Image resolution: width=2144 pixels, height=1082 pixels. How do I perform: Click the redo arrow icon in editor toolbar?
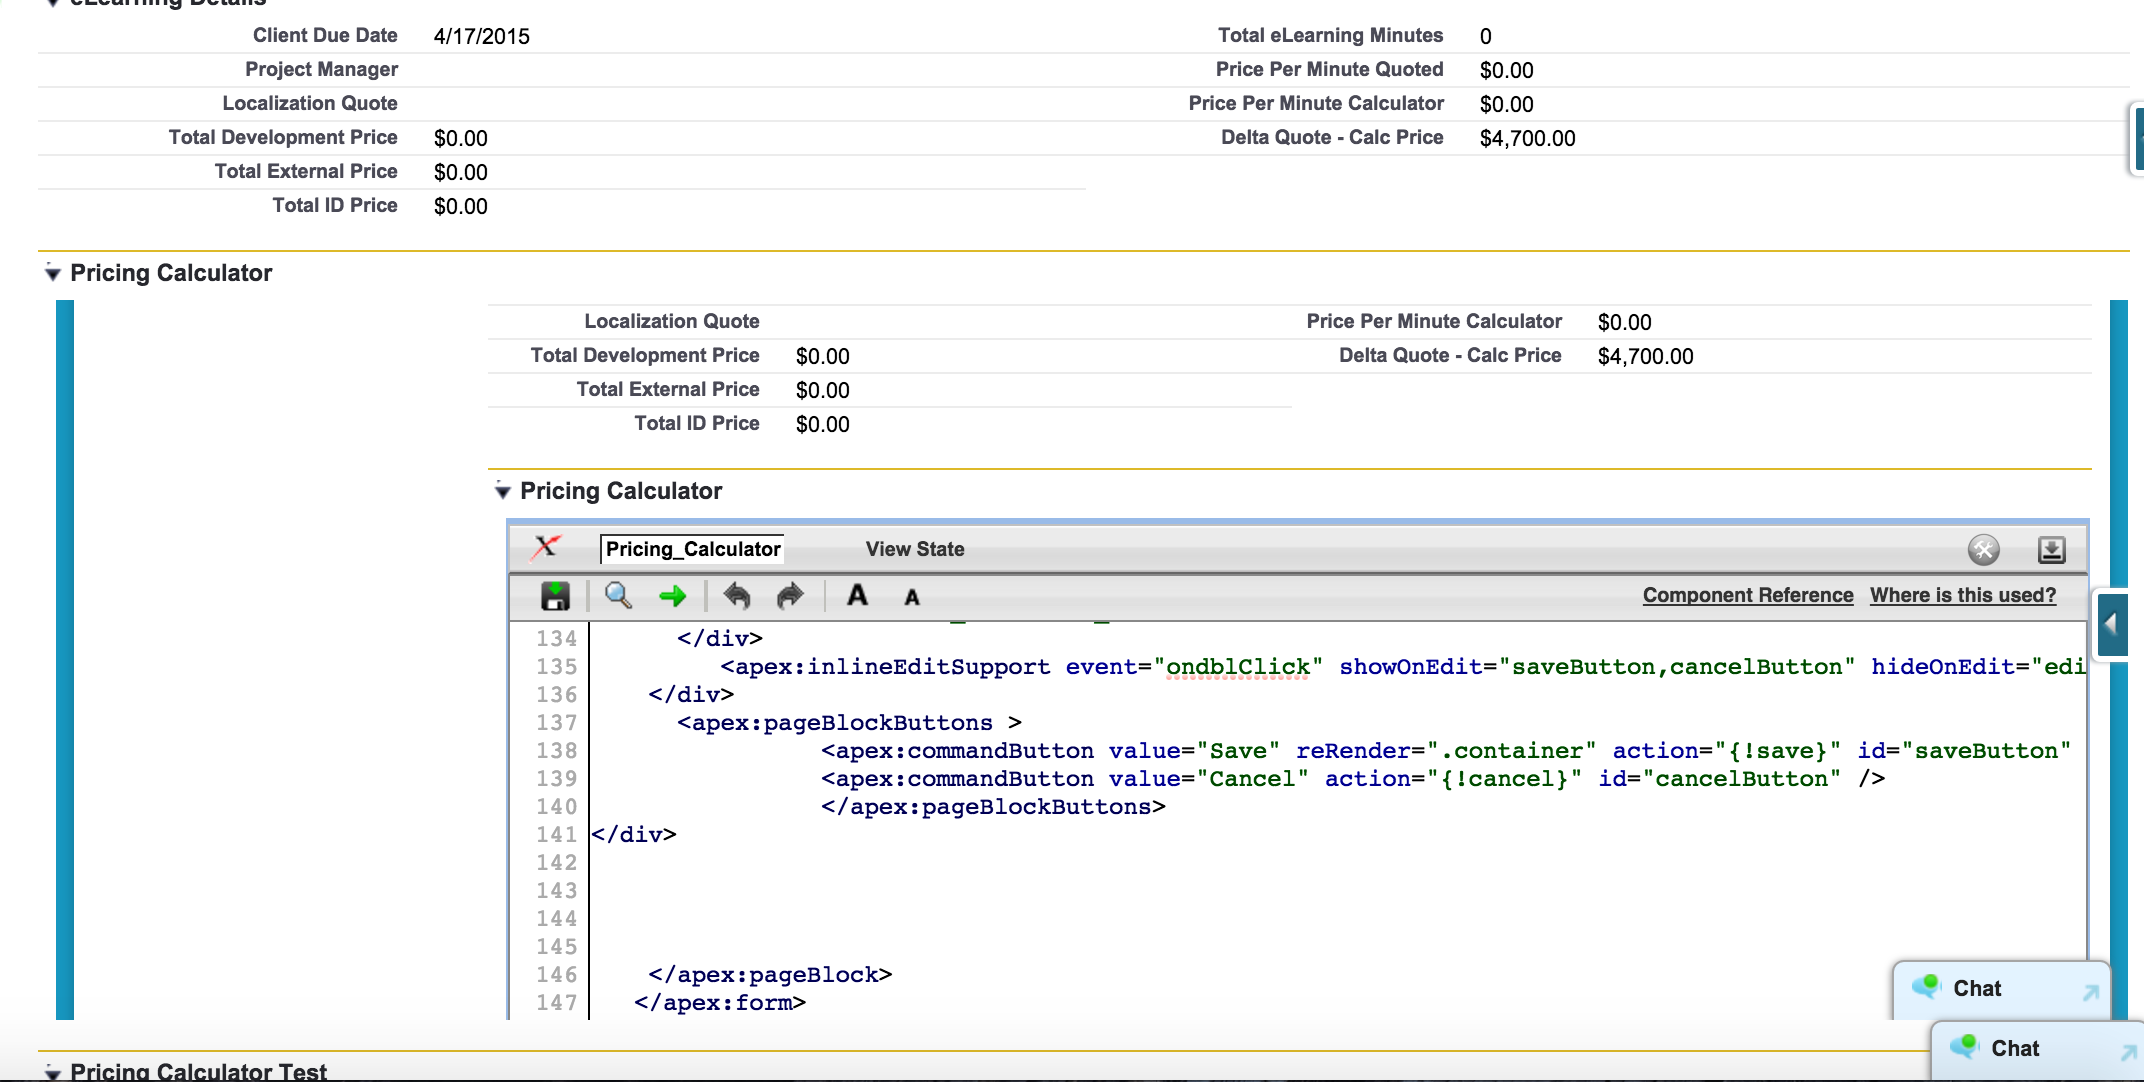click(x=786, y=596)
